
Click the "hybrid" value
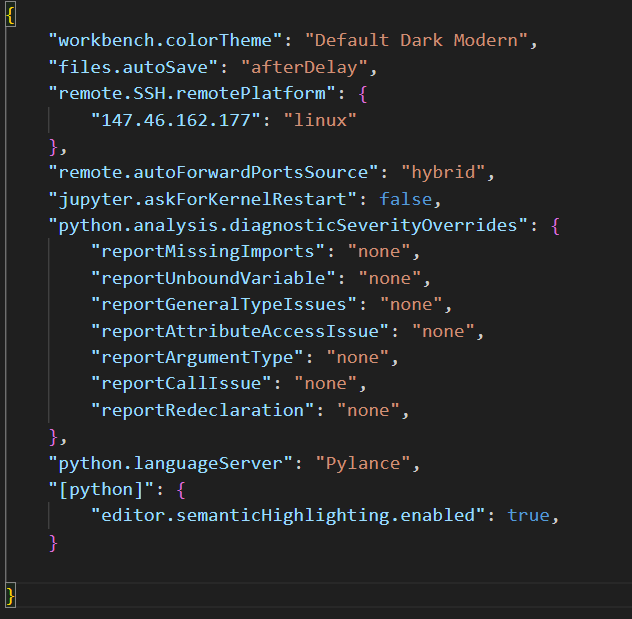[x=443, y=172]
